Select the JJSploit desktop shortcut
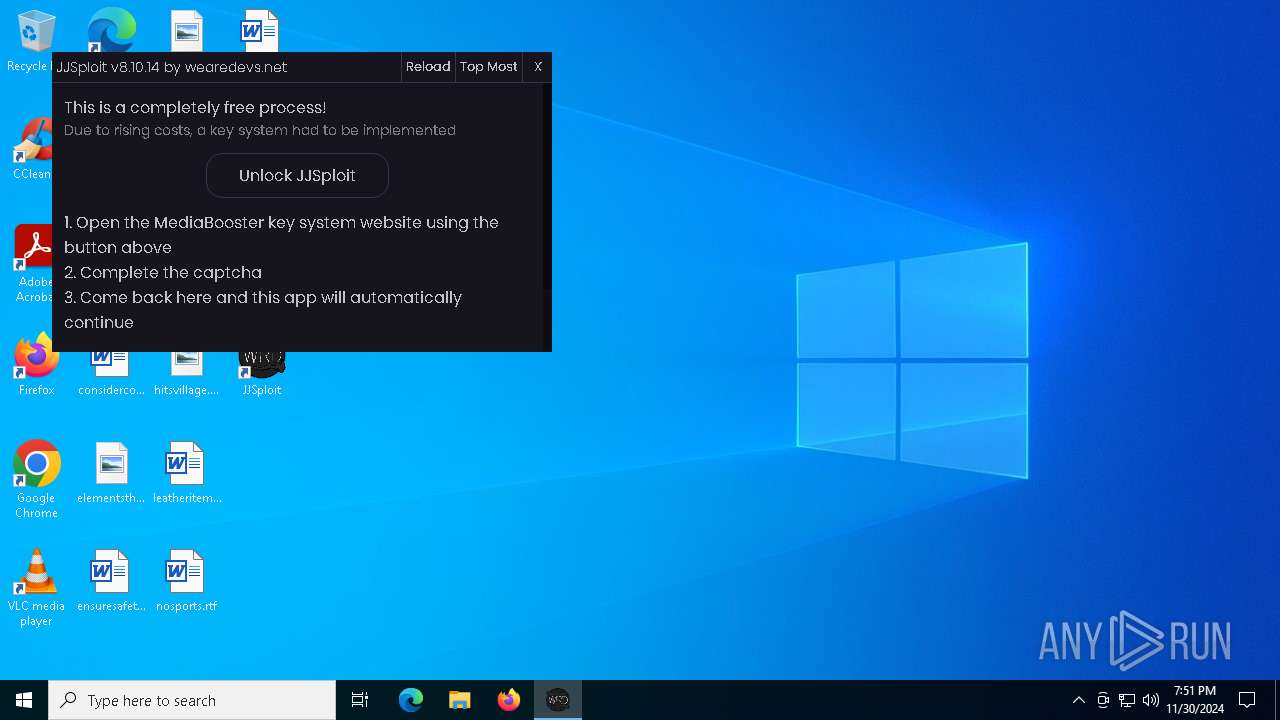Viewport: 1280px width, 720px height. [262, 372]
